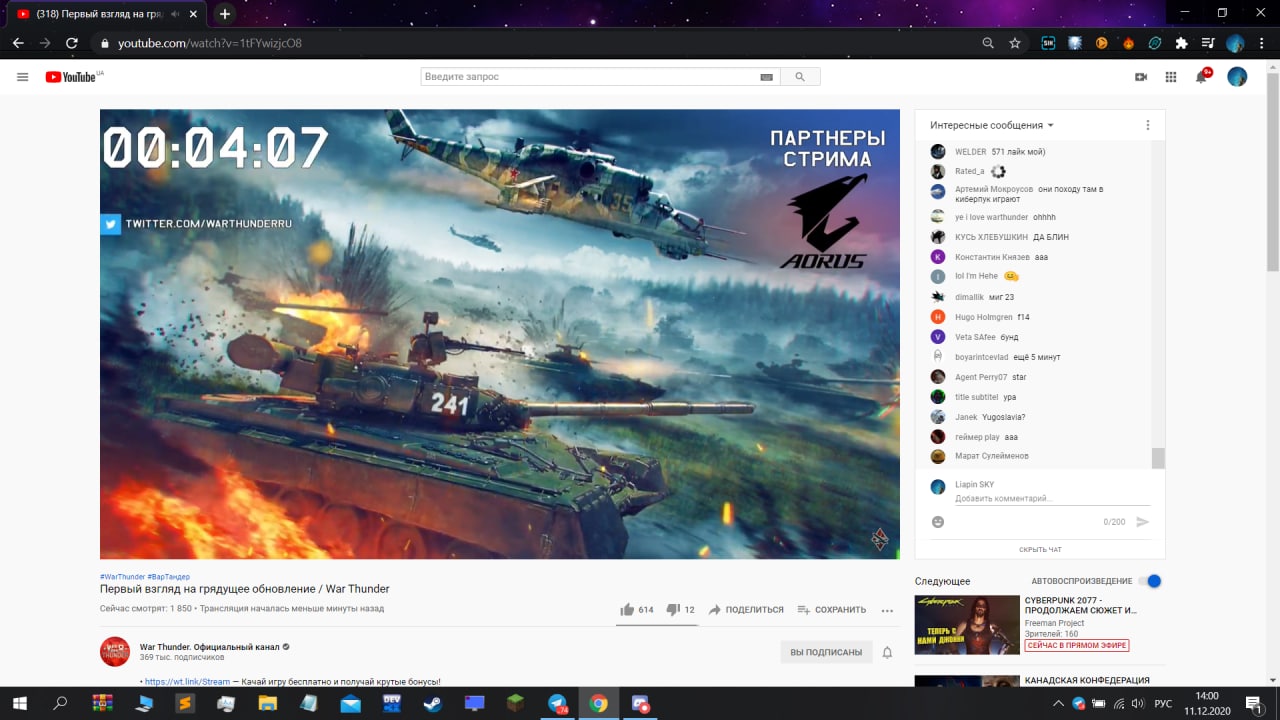Click the live stream video player
The image size is (1280, 720).
pos(500,334)
